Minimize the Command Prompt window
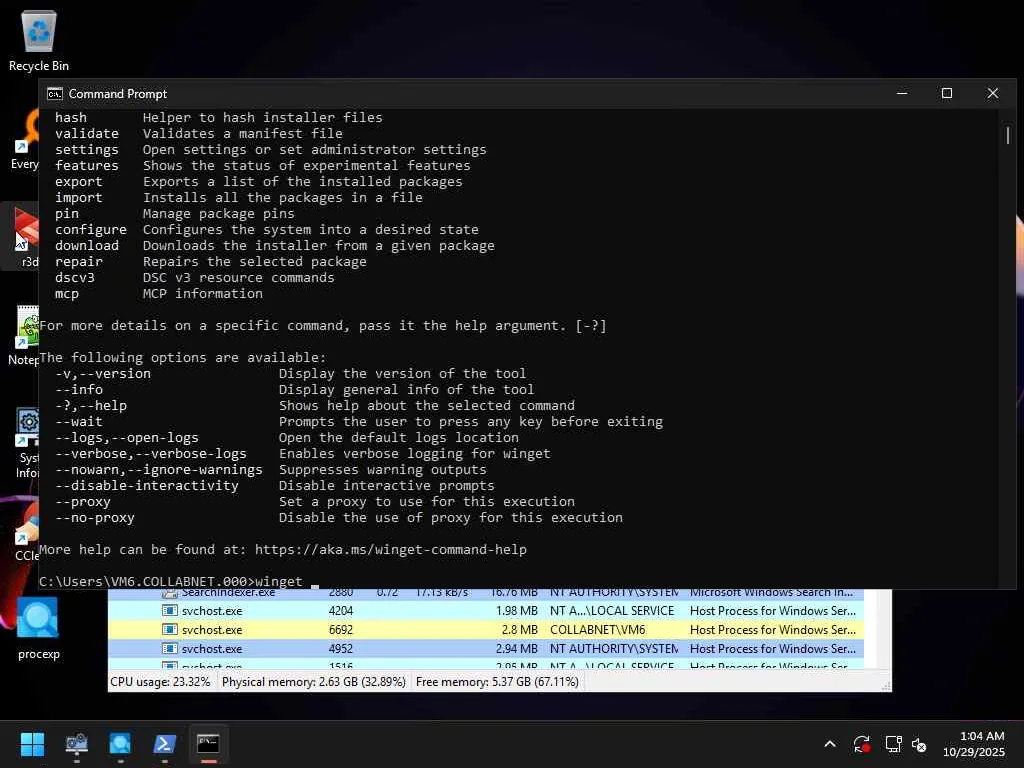 [x=902, y=93]
